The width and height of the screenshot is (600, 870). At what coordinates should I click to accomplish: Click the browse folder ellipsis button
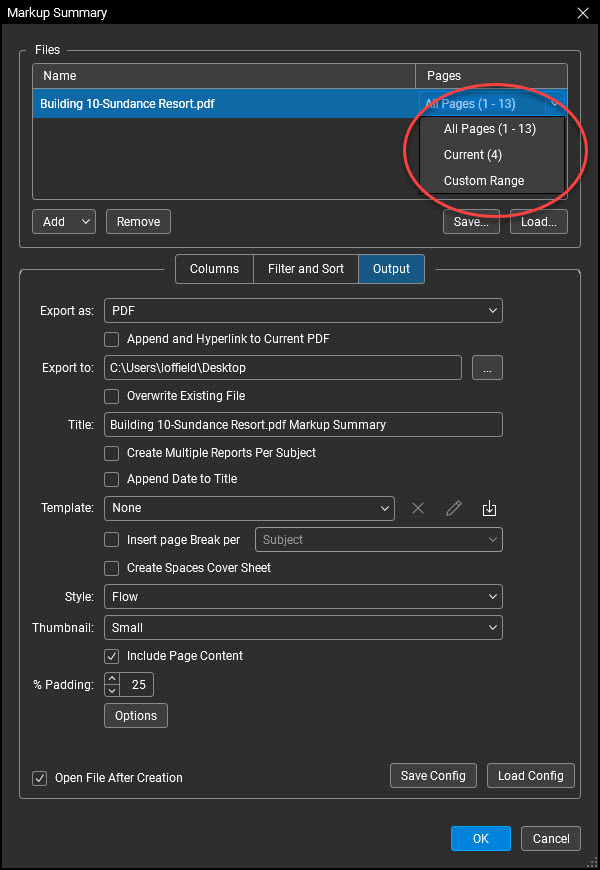click(487, 368)
